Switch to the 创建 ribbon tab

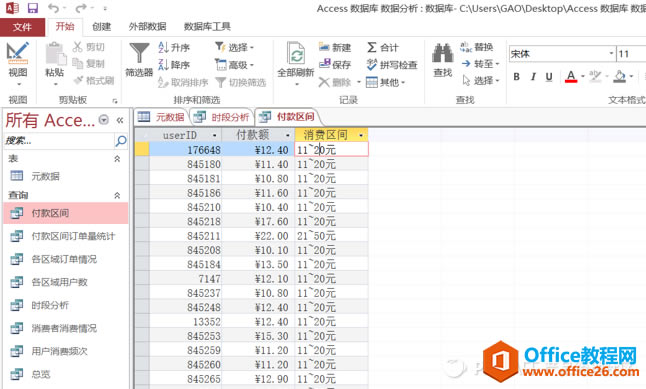pyautogui.click(x=101, y=27)
